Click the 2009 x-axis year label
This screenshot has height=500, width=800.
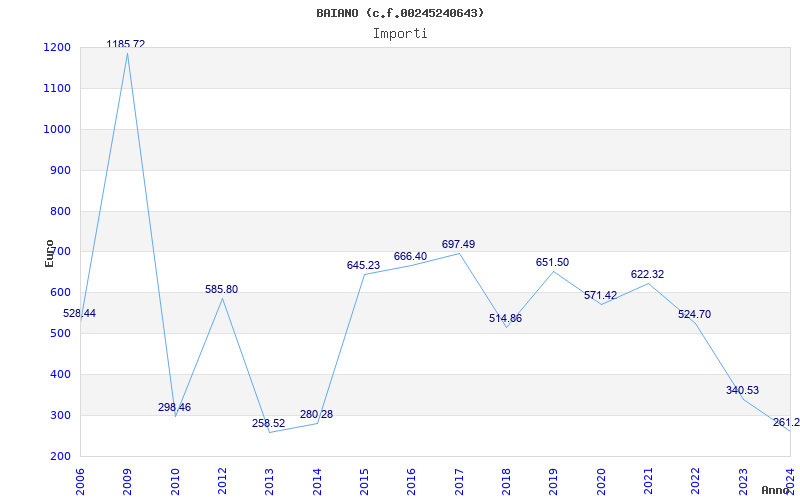(x=128, y=482)
